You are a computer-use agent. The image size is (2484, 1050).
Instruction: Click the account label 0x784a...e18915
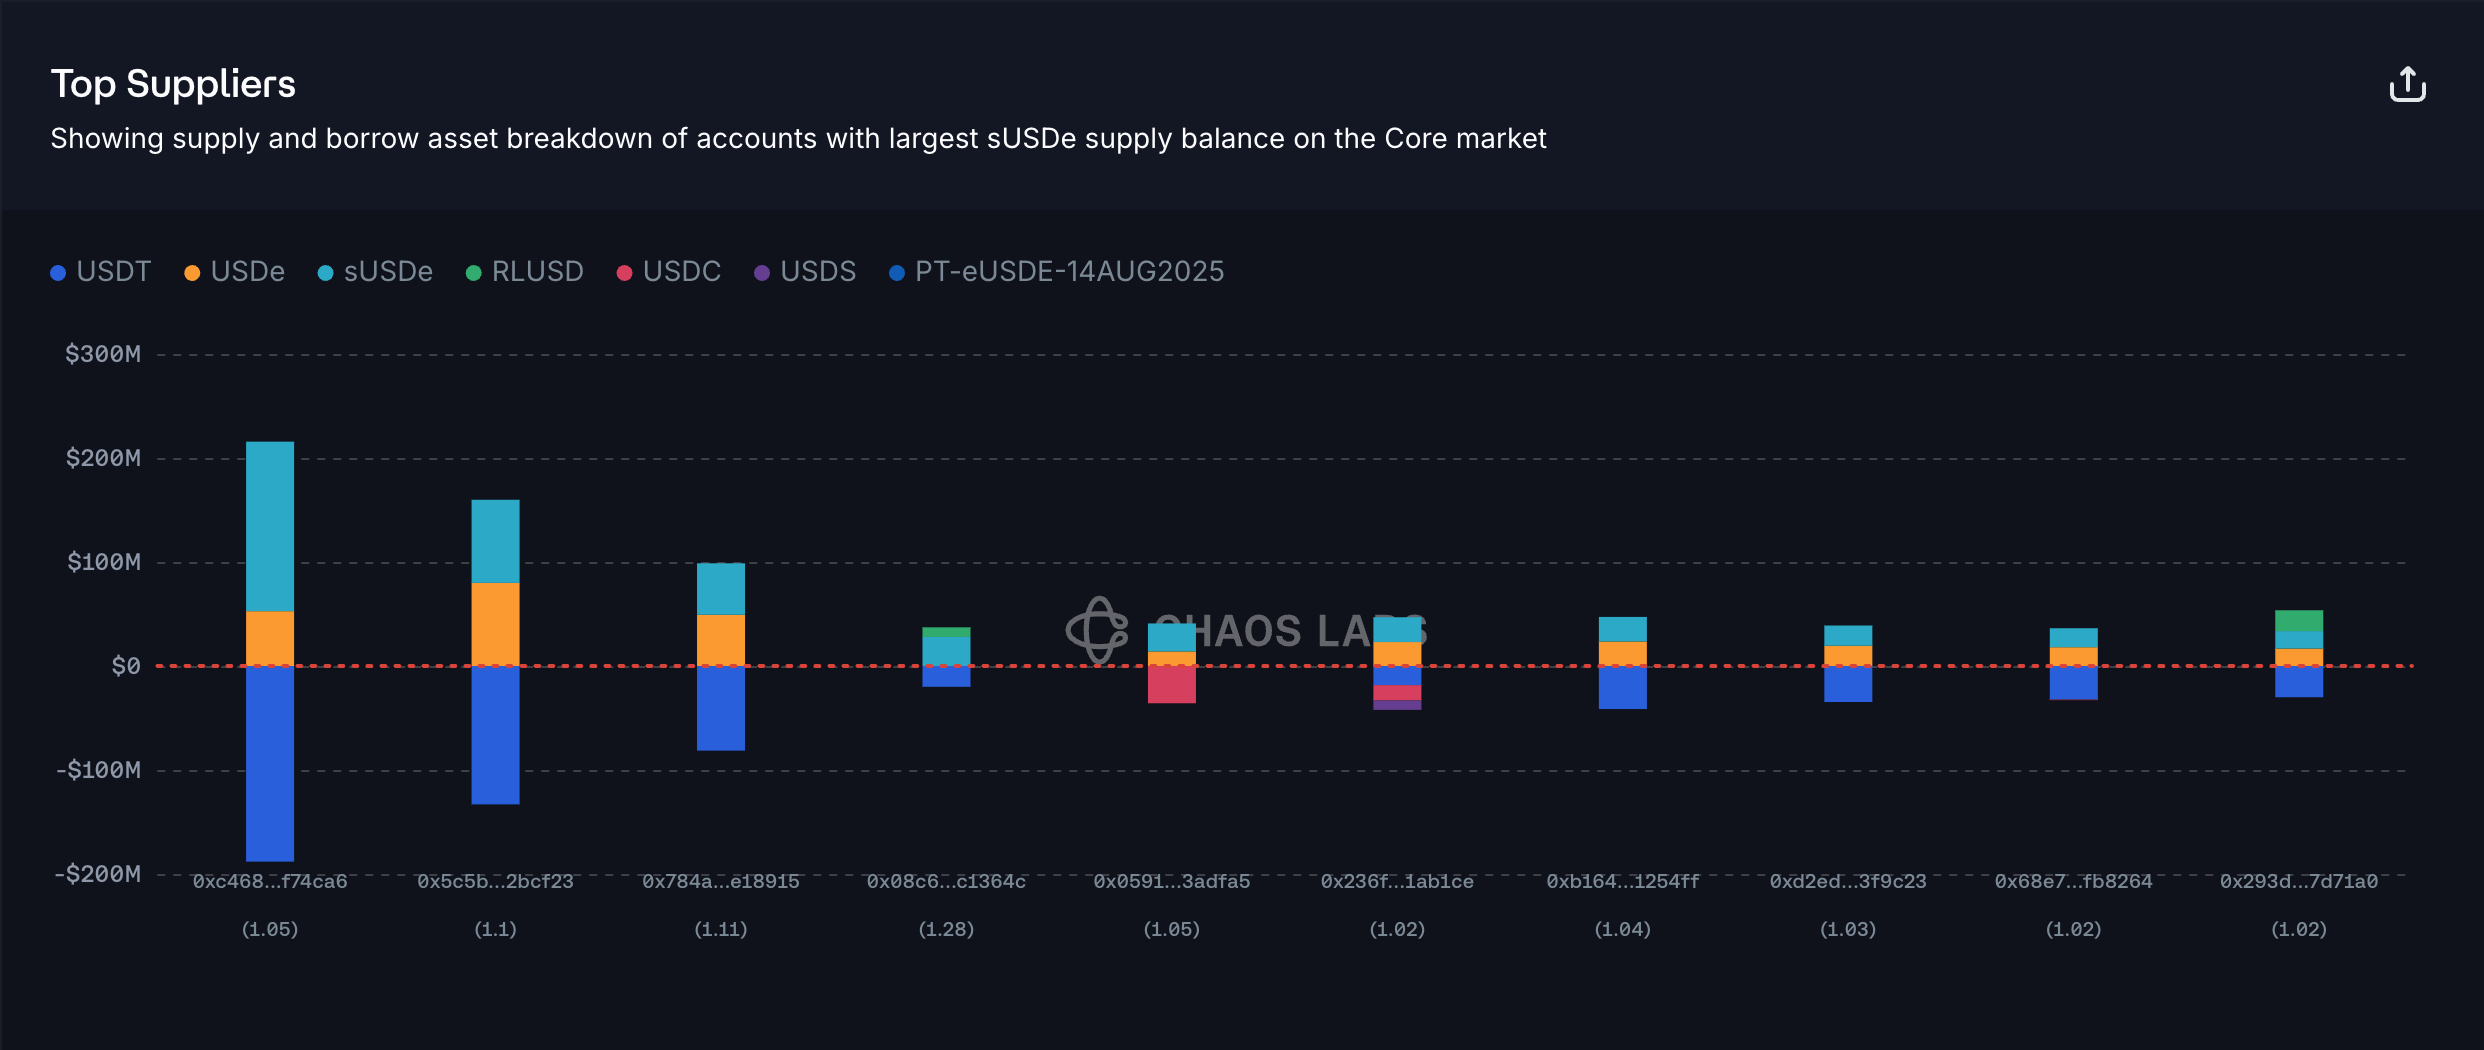[721, 882]
